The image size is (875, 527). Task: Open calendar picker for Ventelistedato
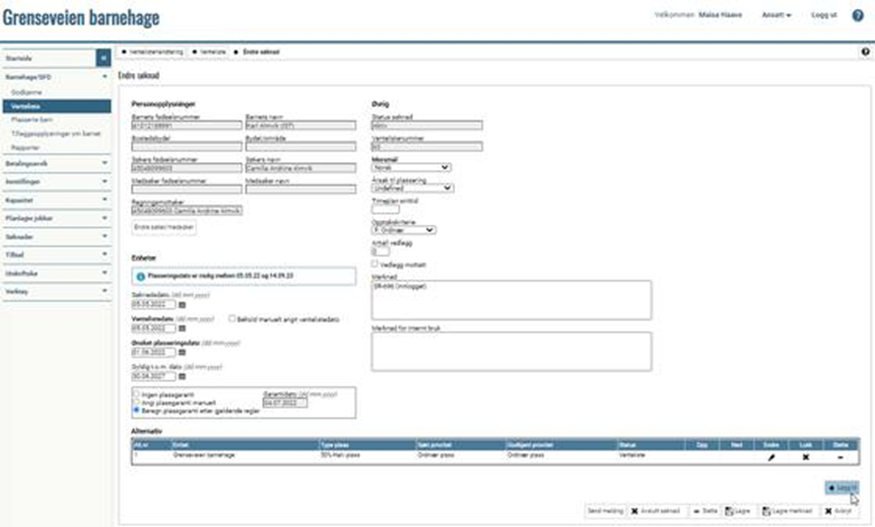(183, 328)
